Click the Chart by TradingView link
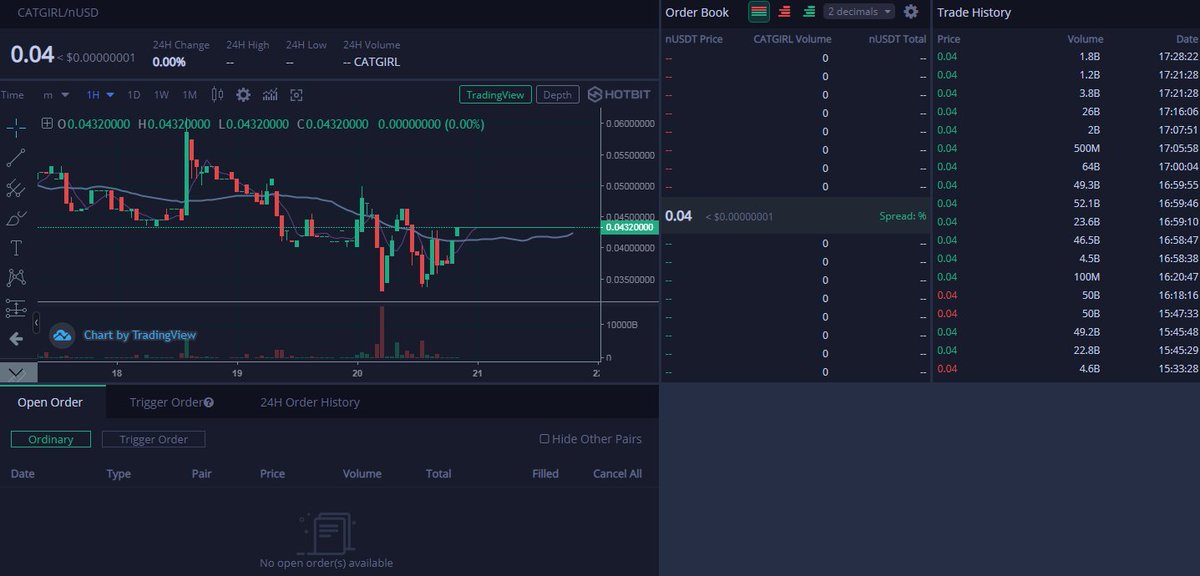The width and height of the screenshot is (1200, 576). click(x=139, y=335)
